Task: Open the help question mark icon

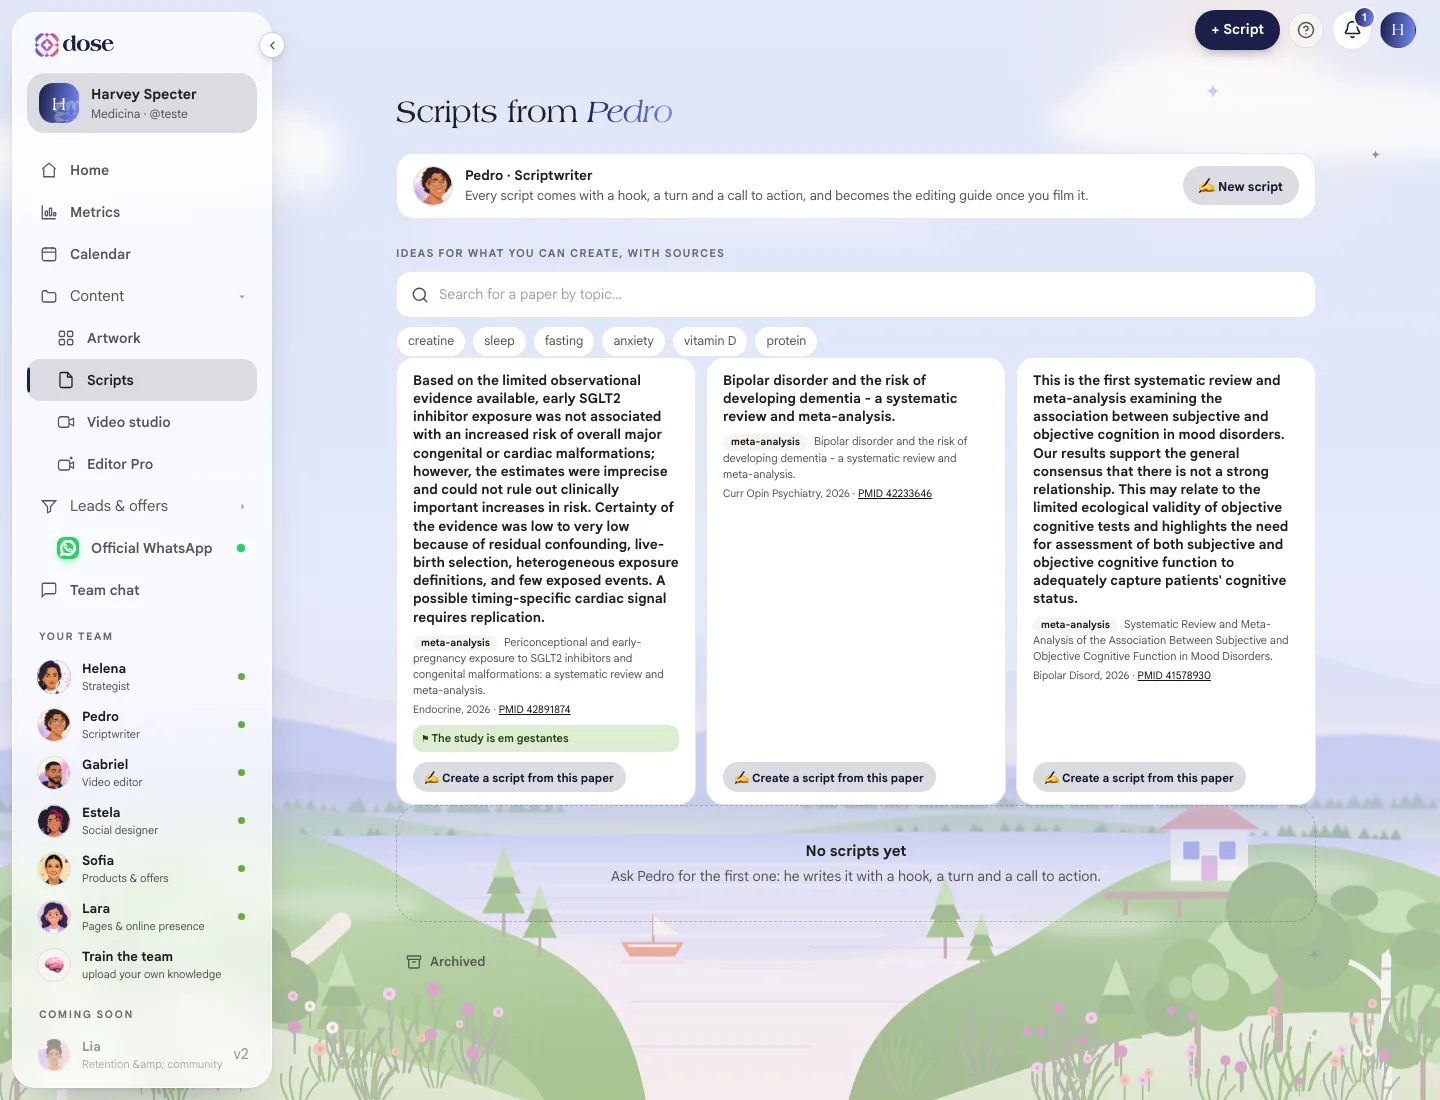Action: [1305, 30]
